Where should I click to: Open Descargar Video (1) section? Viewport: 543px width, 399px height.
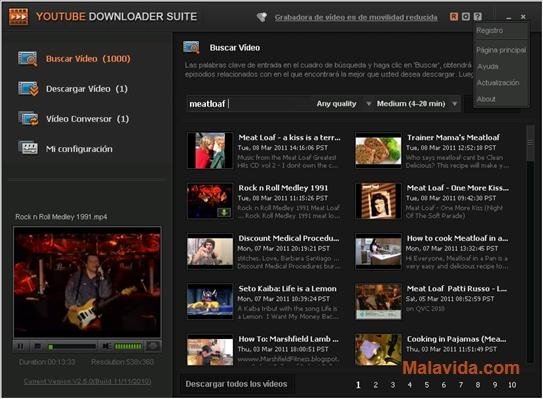pyautogui.click(x=87, y=89)
